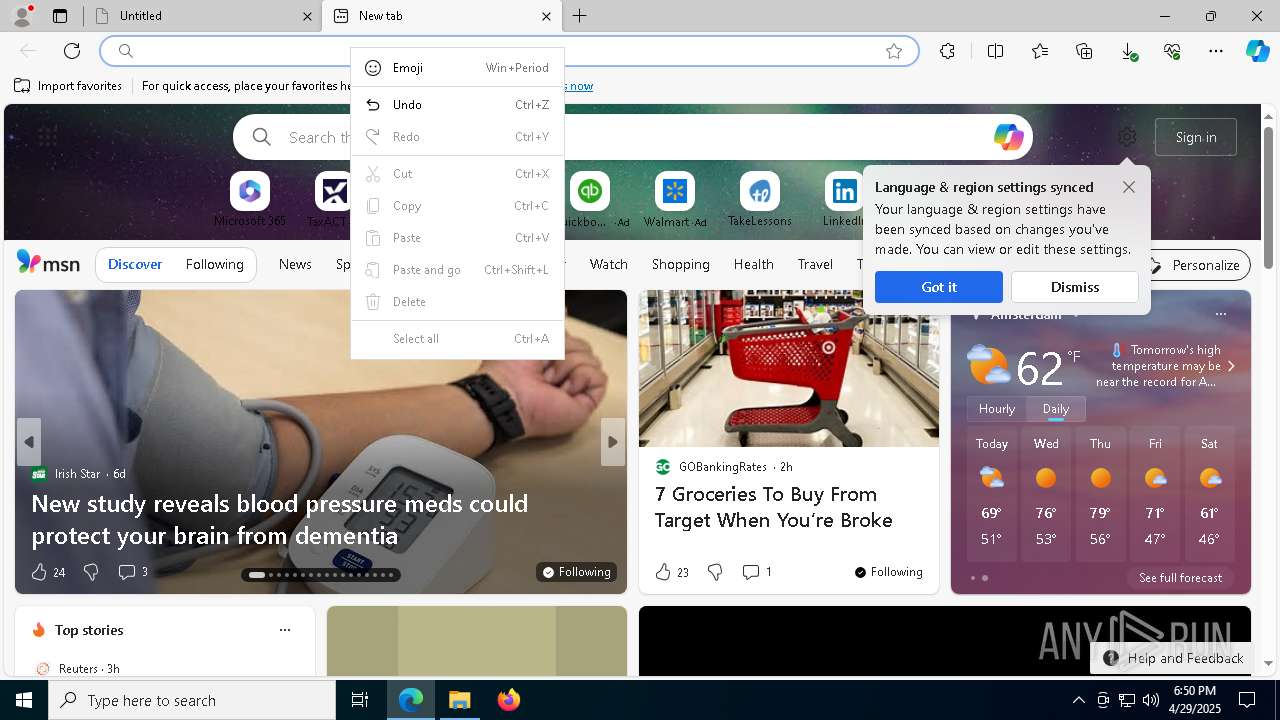Click the page vertical scrollbar thumb

pos(1268,197)
